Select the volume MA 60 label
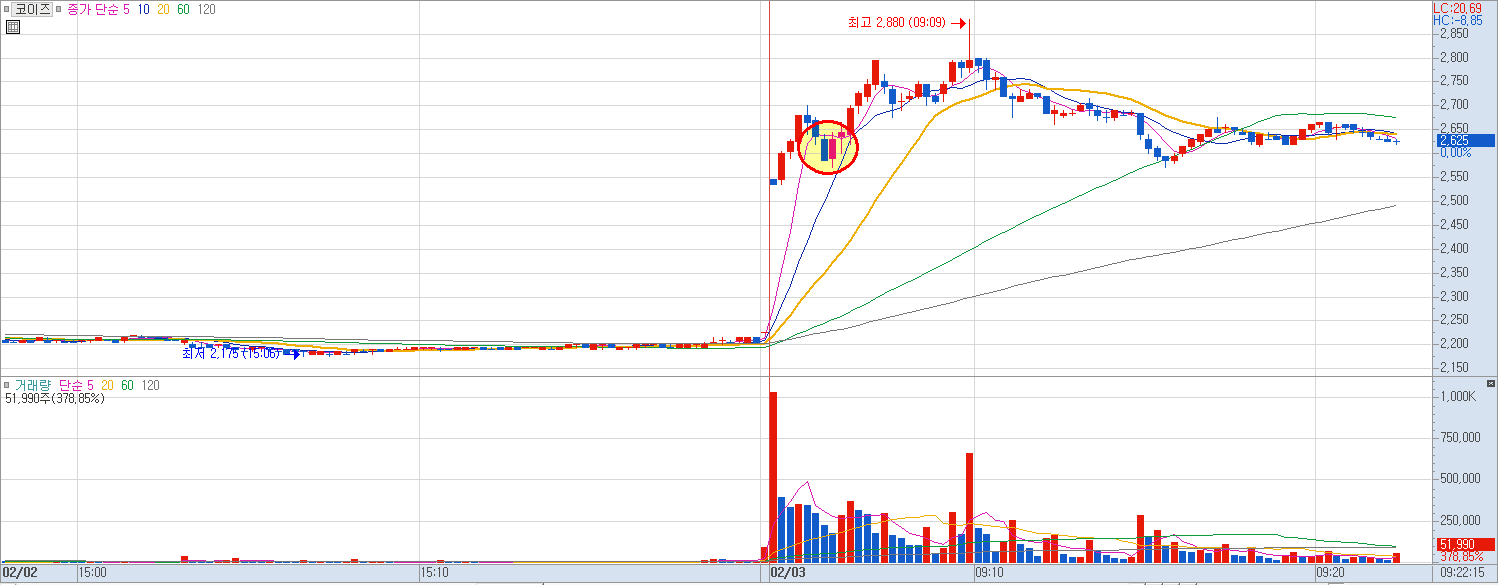1498x585 pixels. click(x=127, y=385)
